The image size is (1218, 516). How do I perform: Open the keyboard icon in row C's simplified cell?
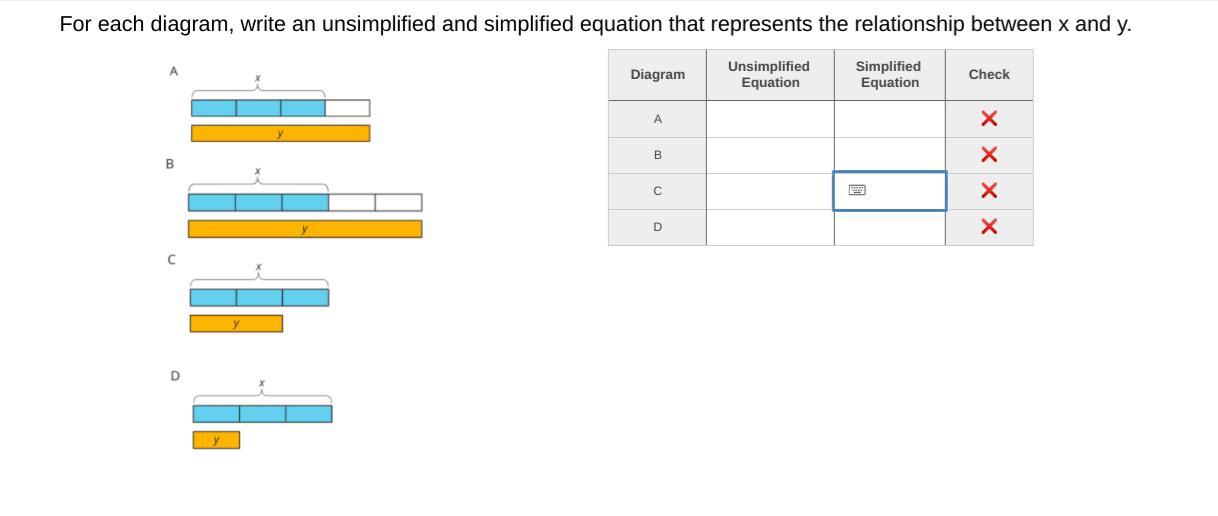pyautogui.click(x=857, y=190)
